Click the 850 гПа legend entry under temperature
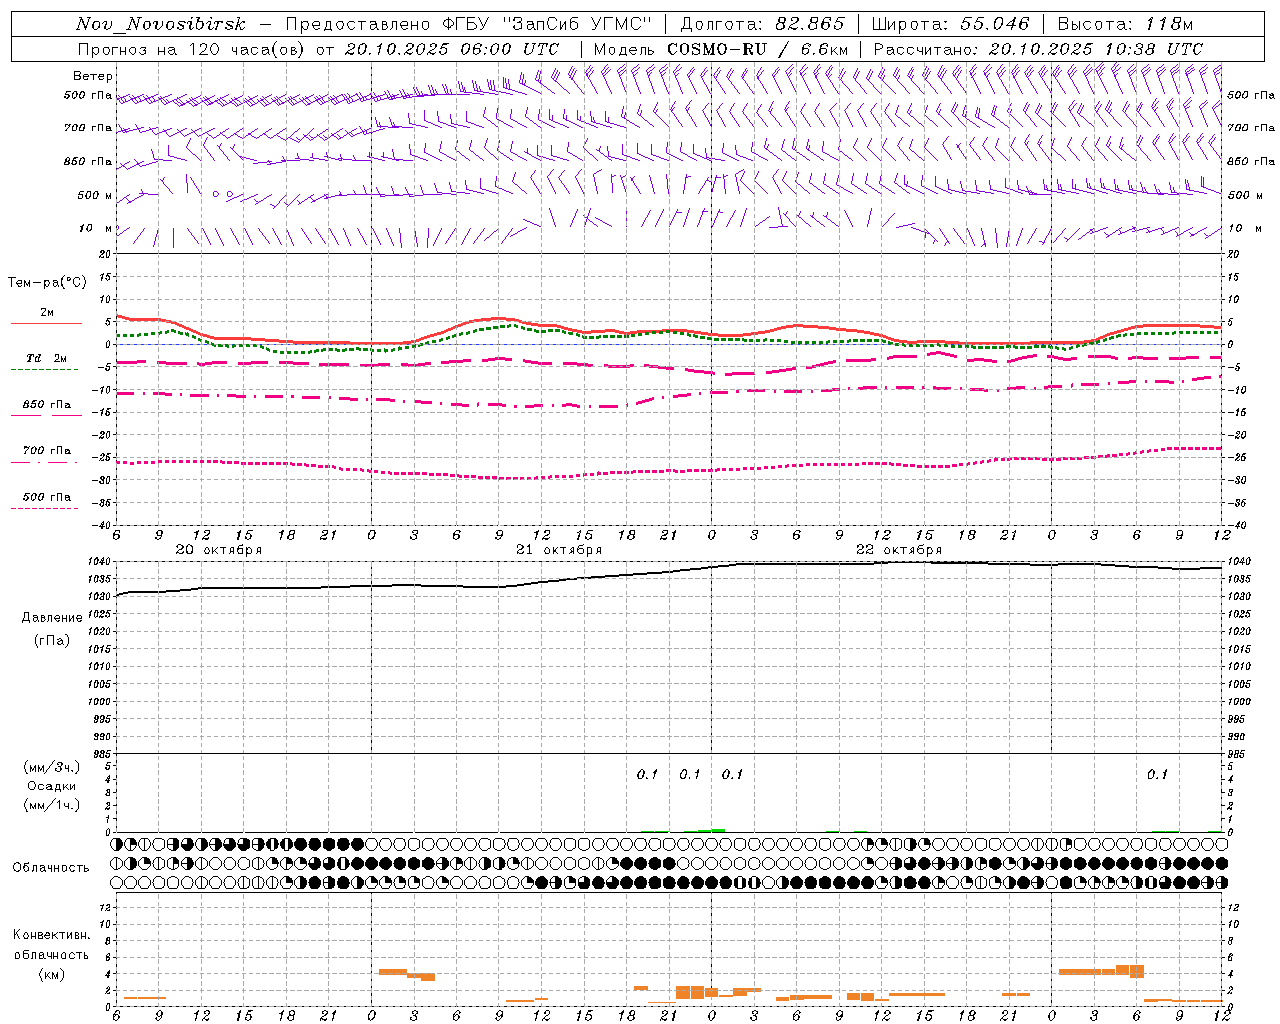Screen dimensions: 1280x1024 (47, 405)
